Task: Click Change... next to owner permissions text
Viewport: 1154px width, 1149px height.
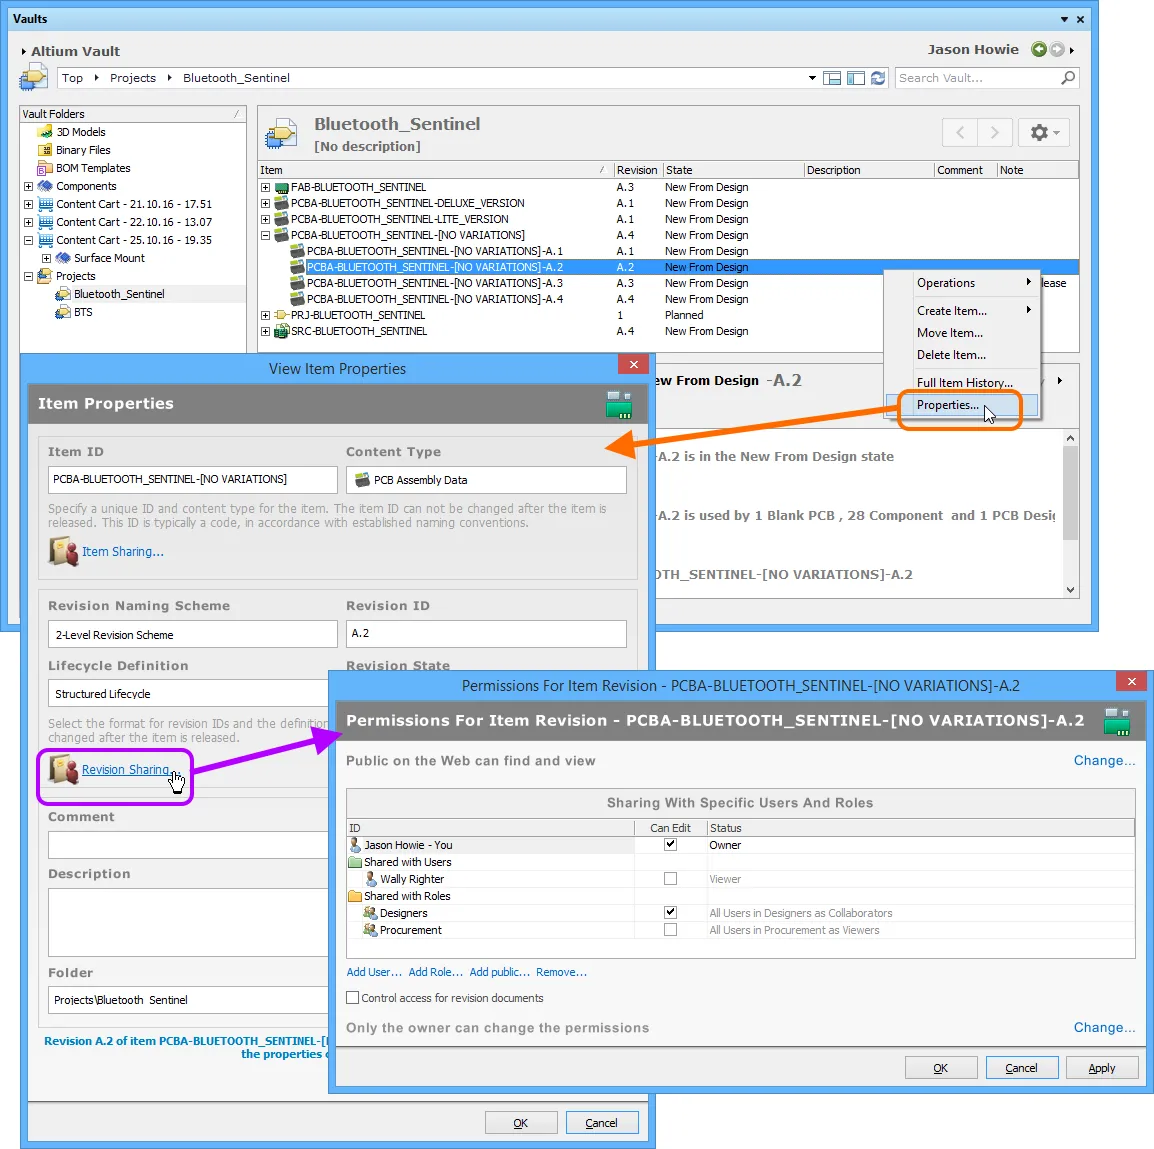Action: coord(1103,1028)
